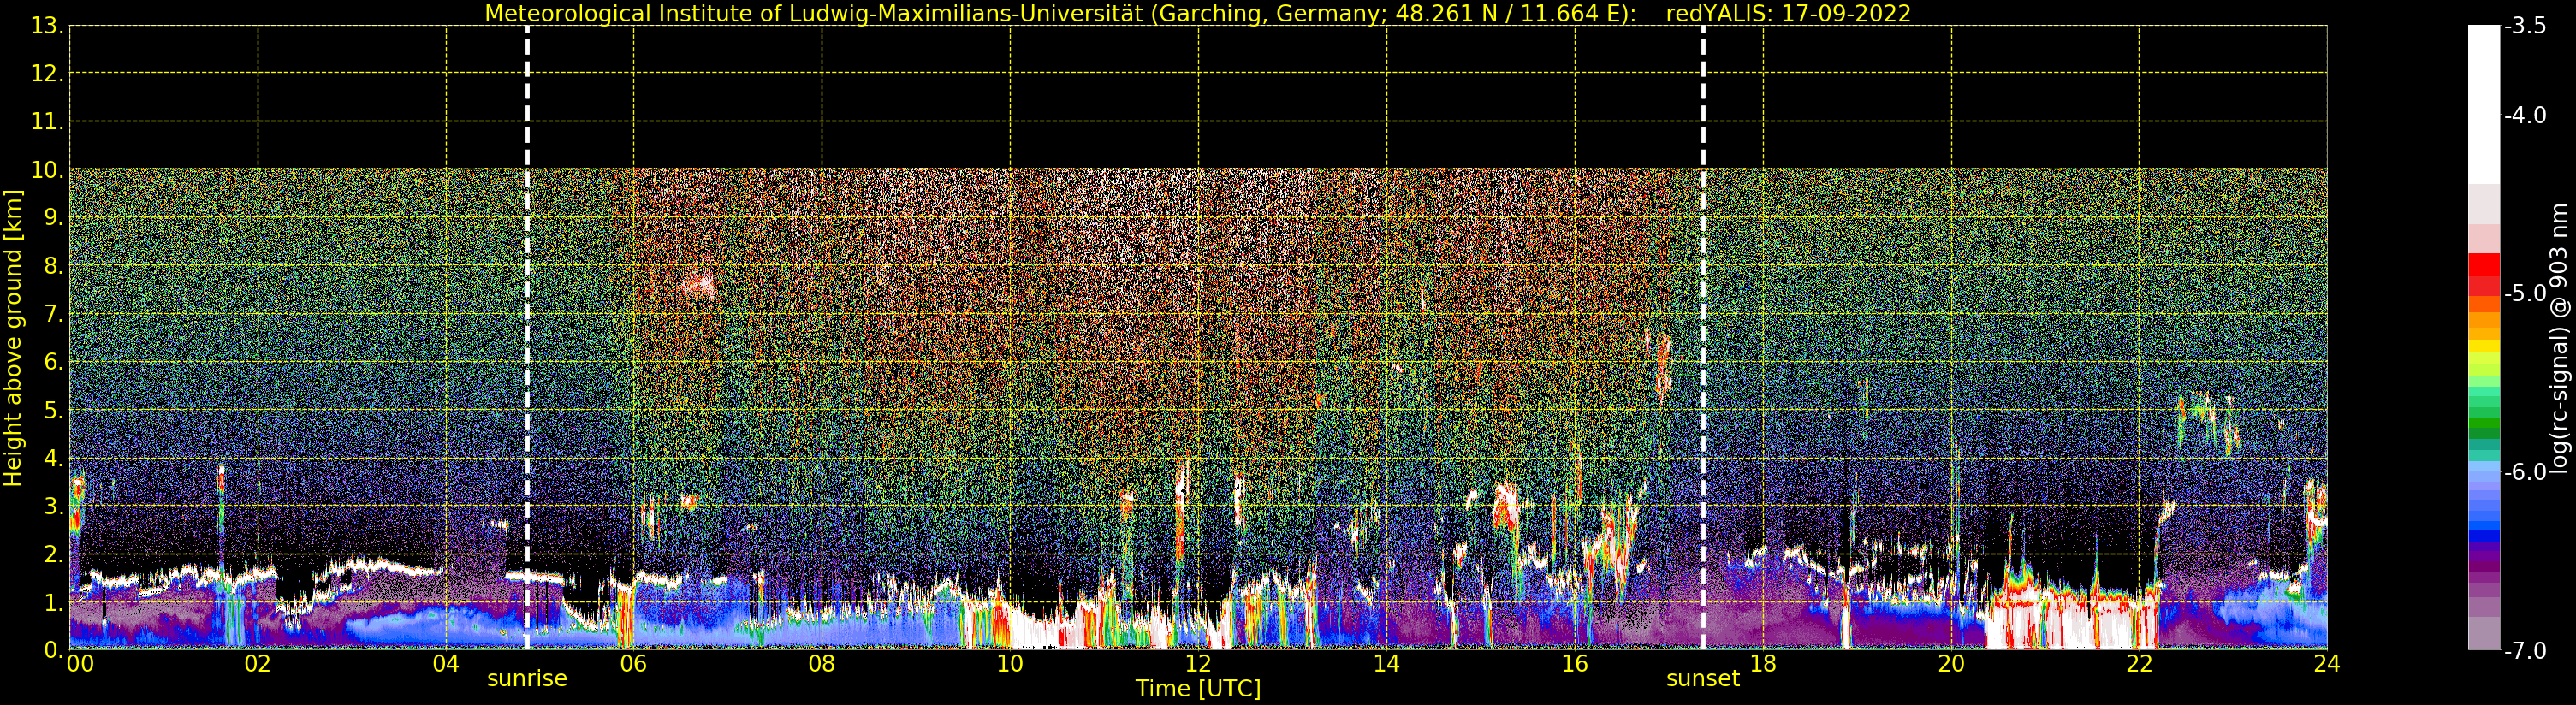Pick the bright red segment of the colorbar
The image size is (2576, 705).
(2484, 265)
